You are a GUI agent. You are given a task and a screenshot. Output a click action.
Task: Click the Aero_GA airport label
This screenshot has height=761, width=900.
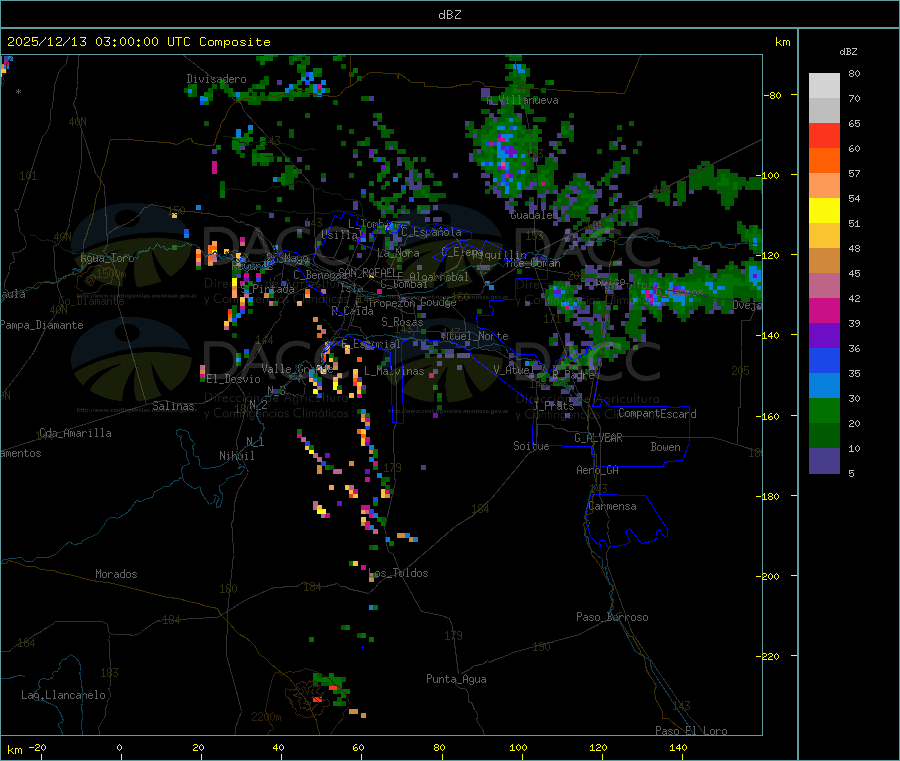point(597,471)
